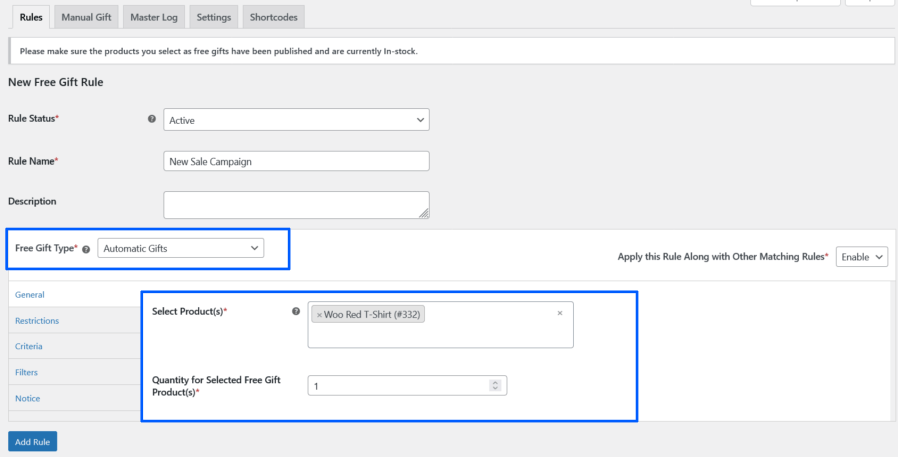
Task: Go to the Master Log tab
Action: (154, 17)
